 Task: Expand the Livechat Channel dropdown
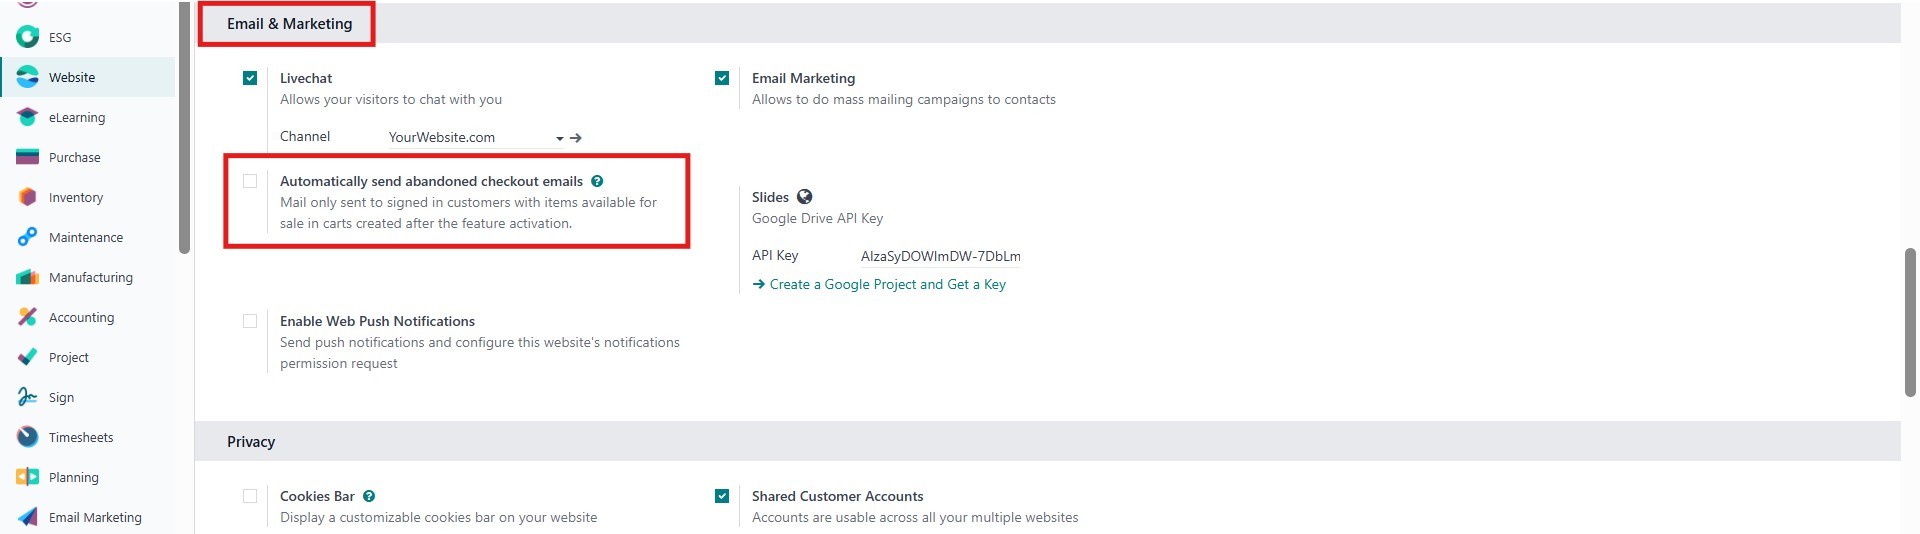tap(559, 138)
